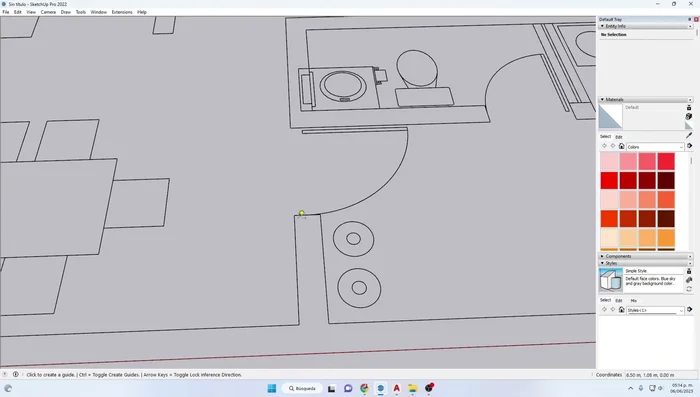700x397 pixels.
Task: Switch to Materials Edit tab
Action: [x=619, y=137]
